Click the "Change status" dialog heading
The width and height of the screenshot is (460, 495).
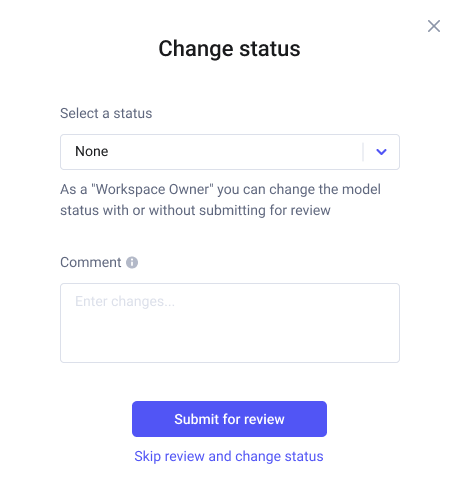(x=229, y=49)
